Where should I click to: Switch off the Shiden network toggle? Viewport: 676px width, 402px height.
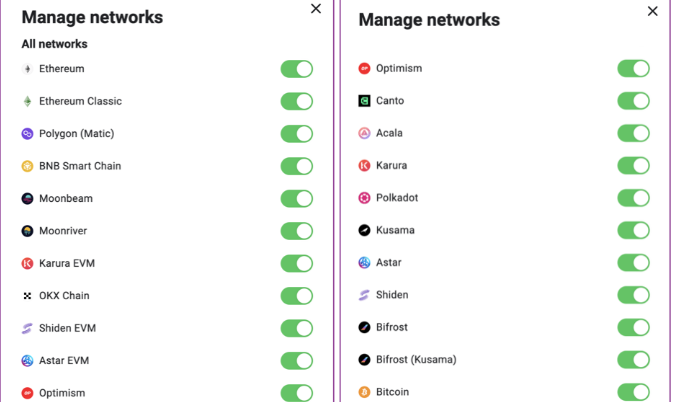click(633, 295)
